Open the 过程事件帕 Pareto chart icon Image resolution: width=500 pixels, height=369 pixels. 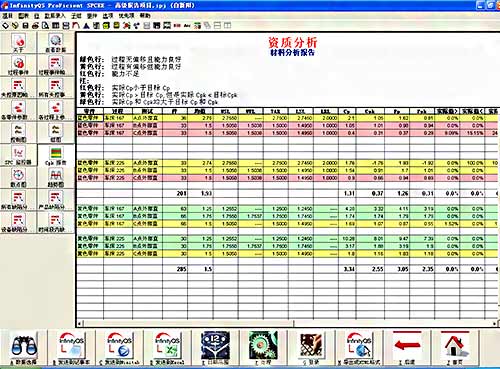(56, 65)
